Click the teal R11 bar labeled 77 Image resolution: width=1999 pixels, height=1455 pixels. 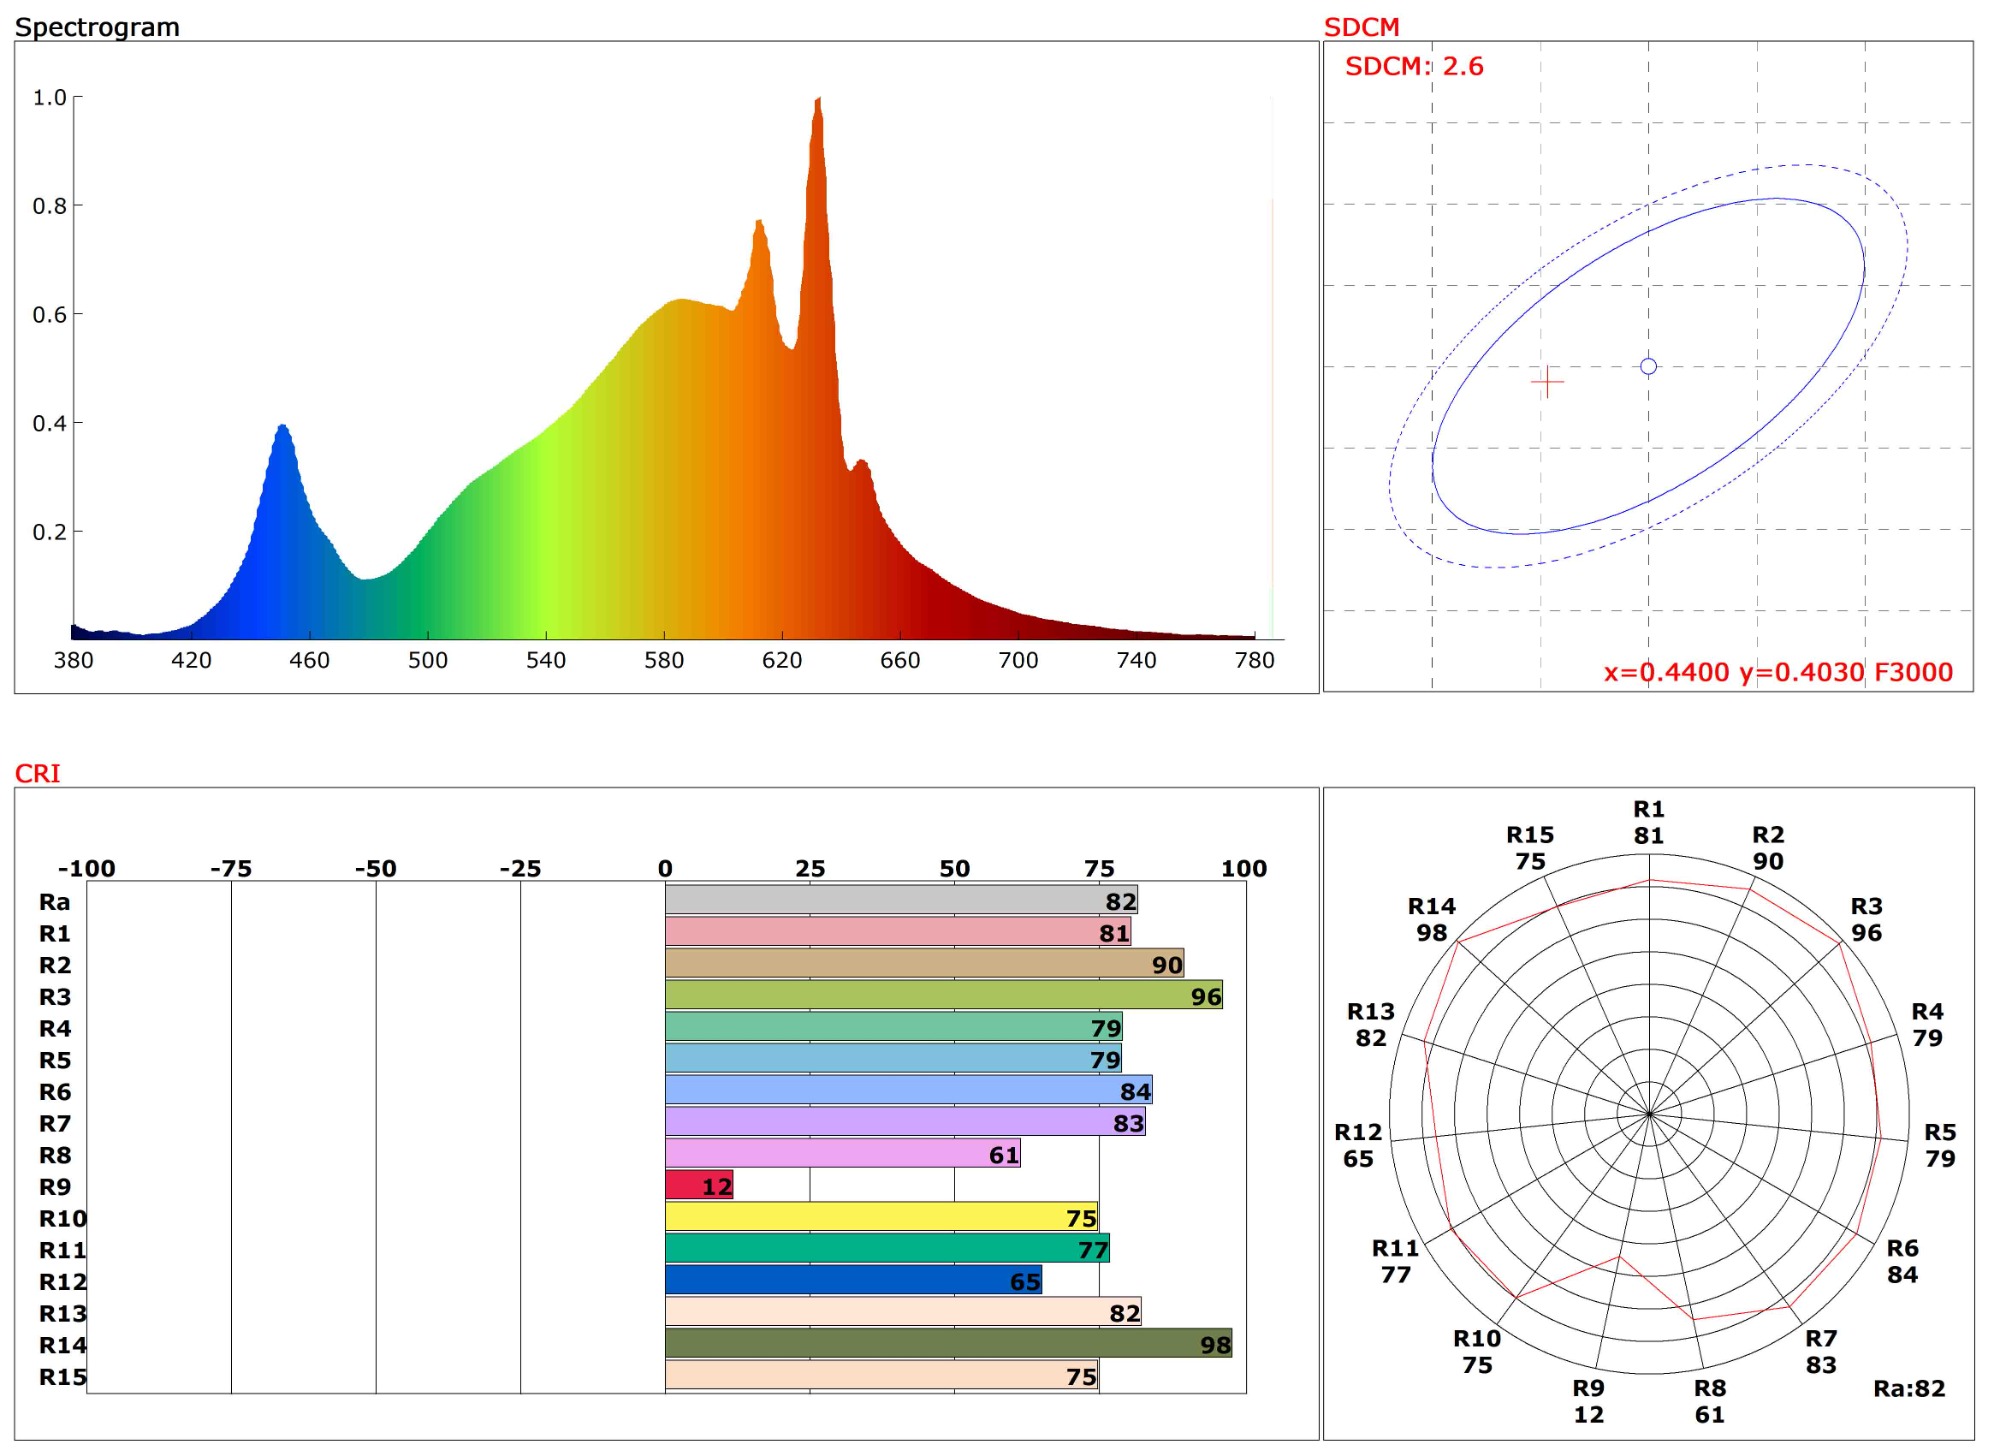pos(886,1249)
